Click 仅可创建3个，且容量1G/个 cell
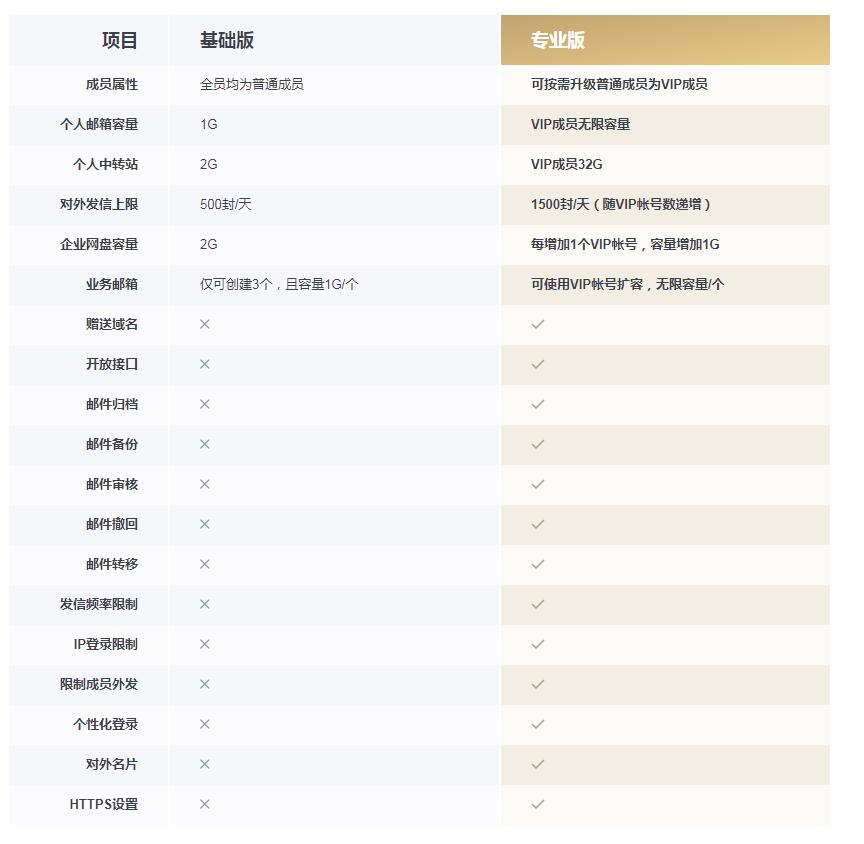 (x=279, y=284)
